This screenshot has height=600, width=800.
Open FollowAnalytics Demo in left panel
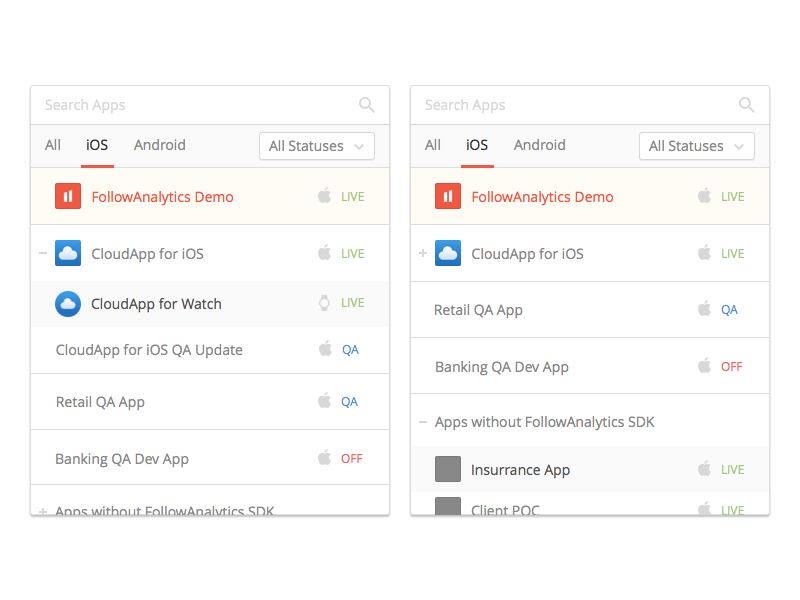[x=210, y=196]
